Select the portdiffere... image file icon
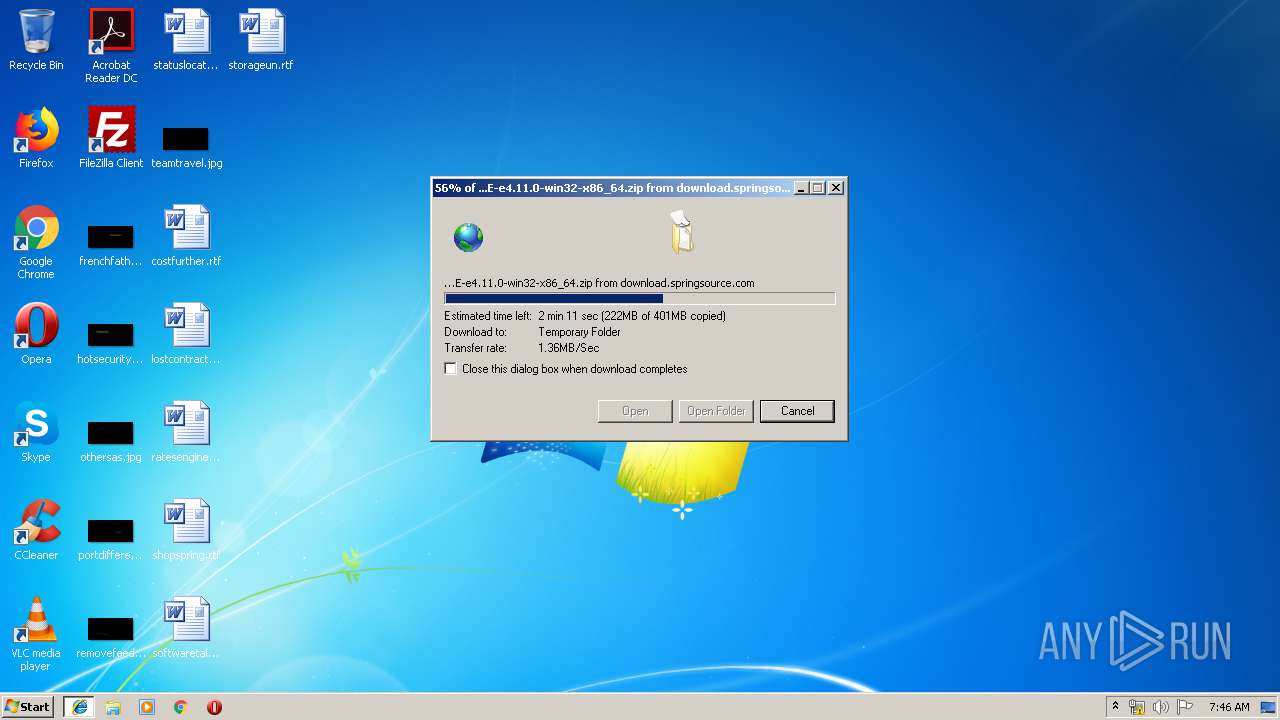Viewport: 1280px width, 720px height. pyautogui.click(x=111, y=538)
